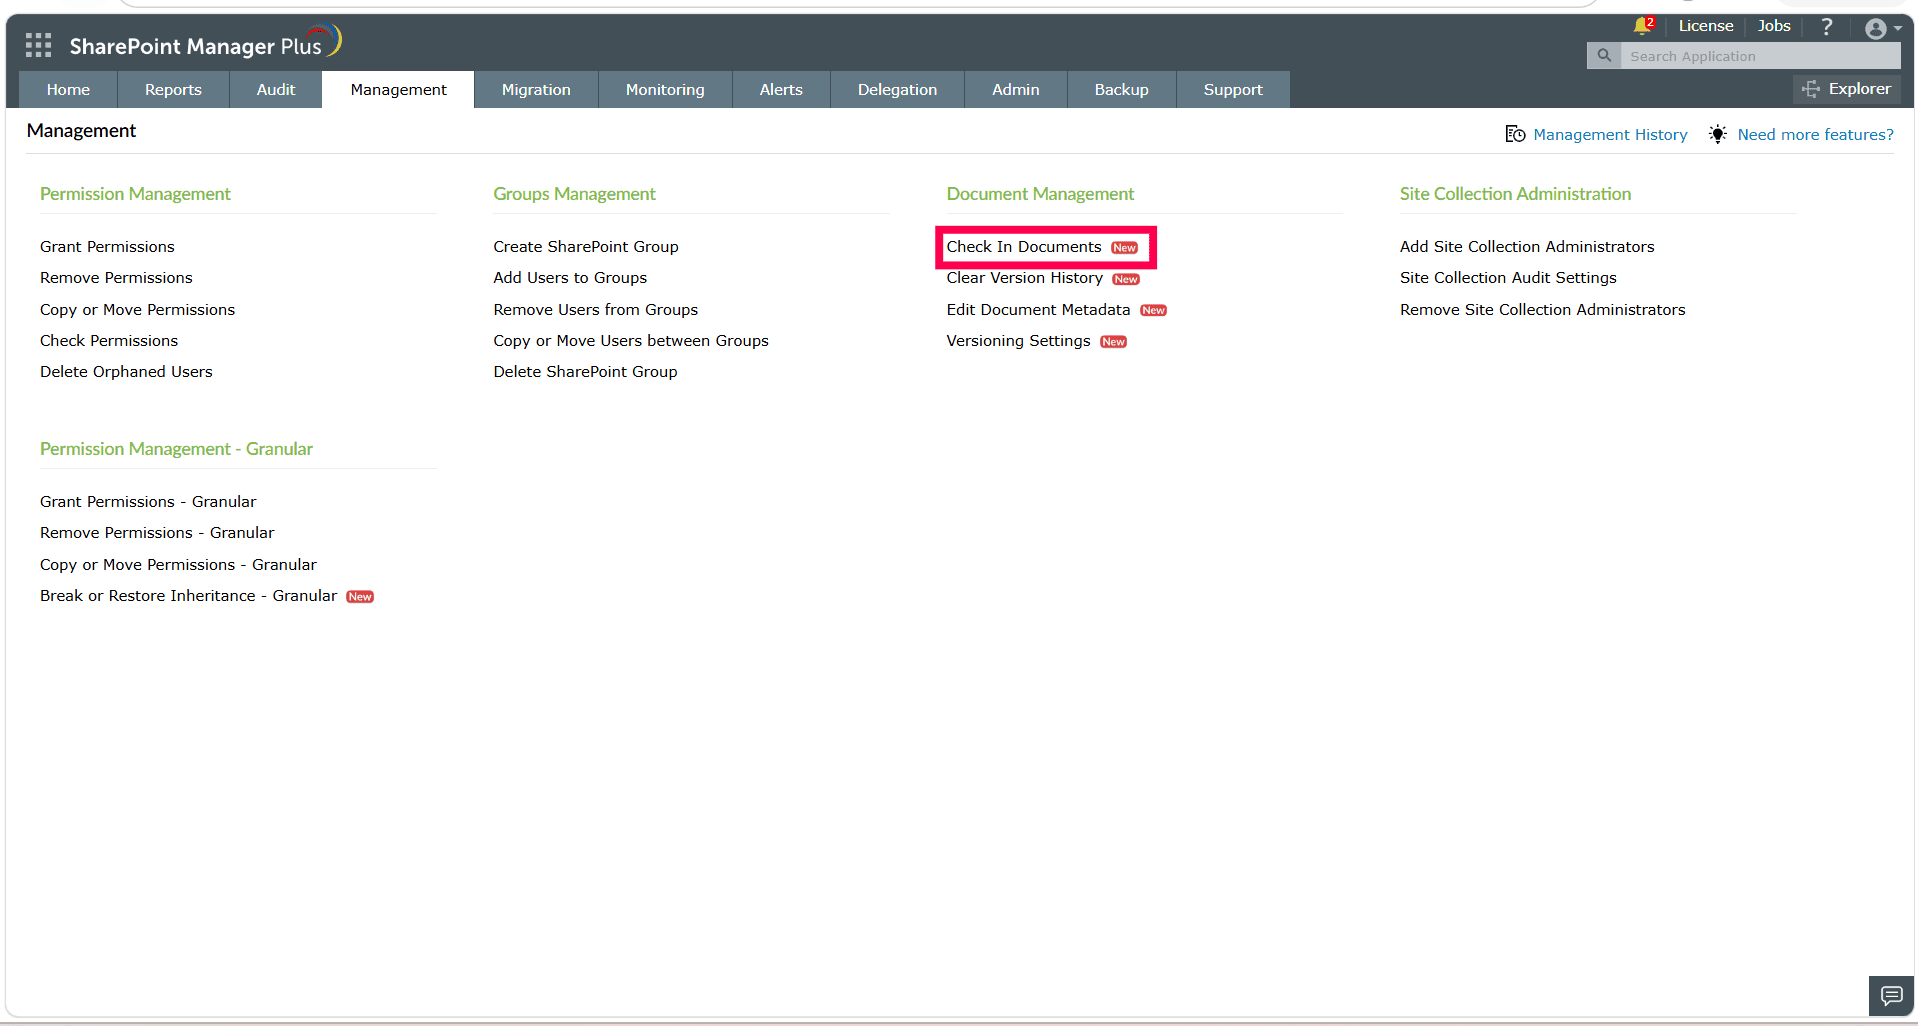This screenshot has height=1026, width=1918.
Task: Open the Explorer button
Action: pyautogui.click(x=1846, y=89)
